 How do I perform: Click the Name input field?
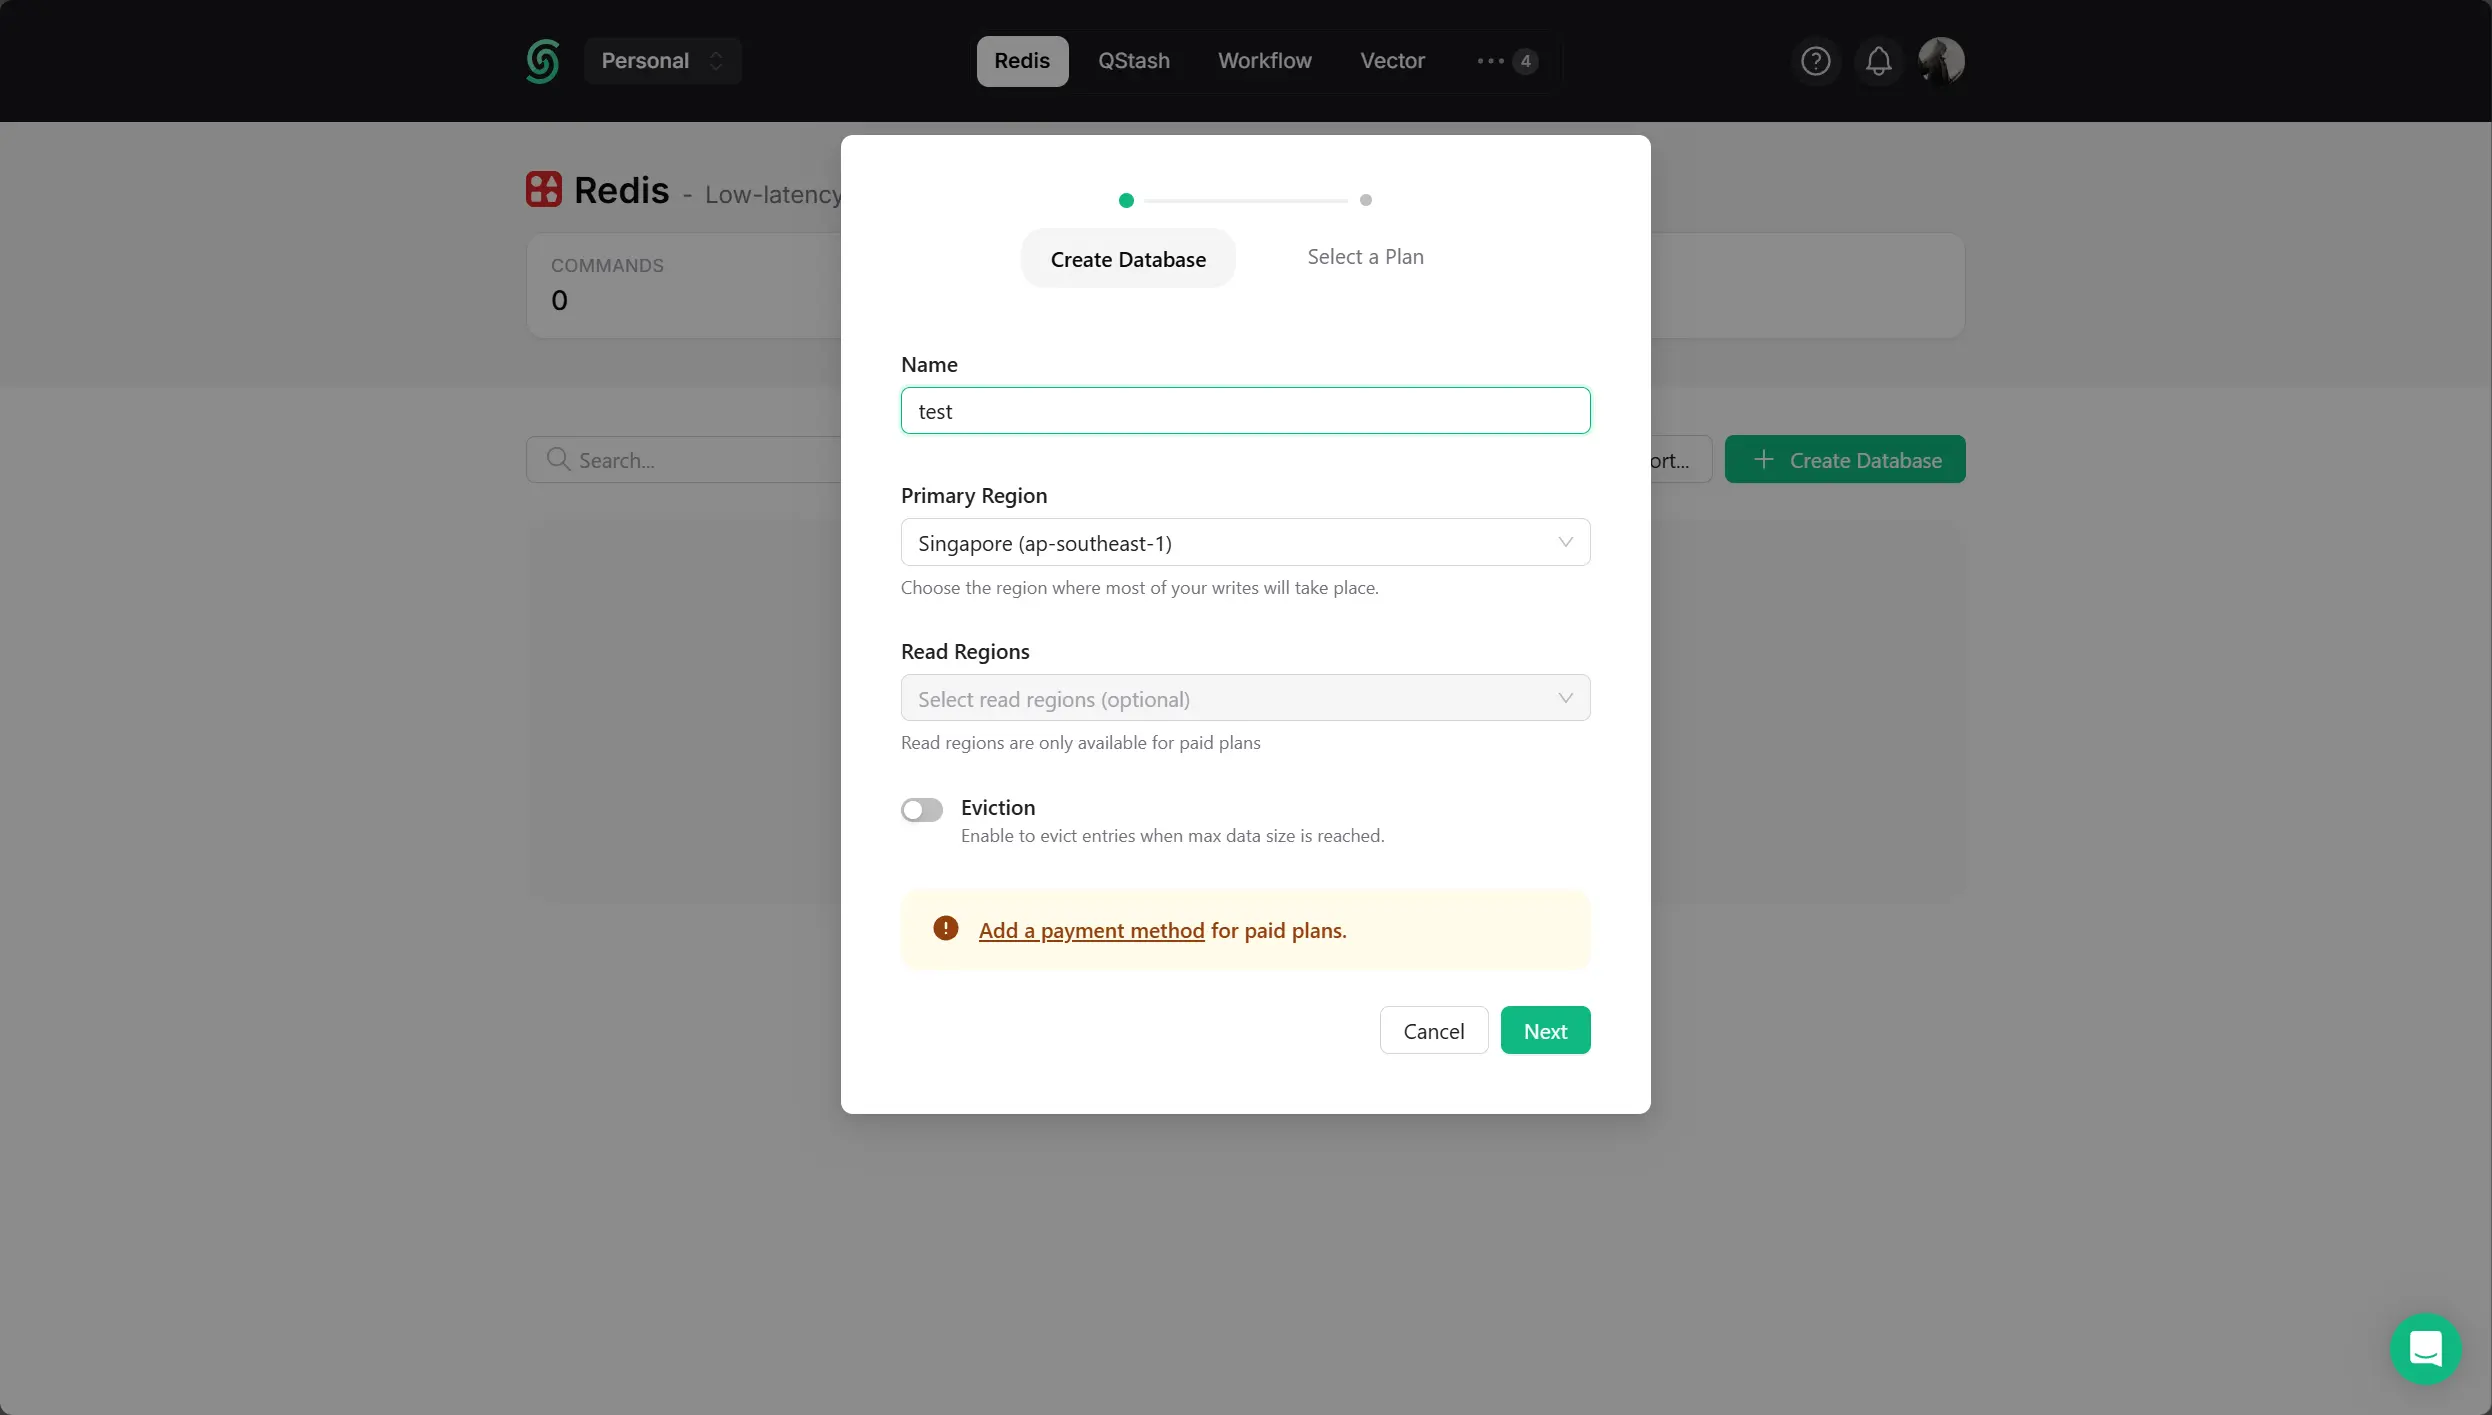[x=1245, y=411]
